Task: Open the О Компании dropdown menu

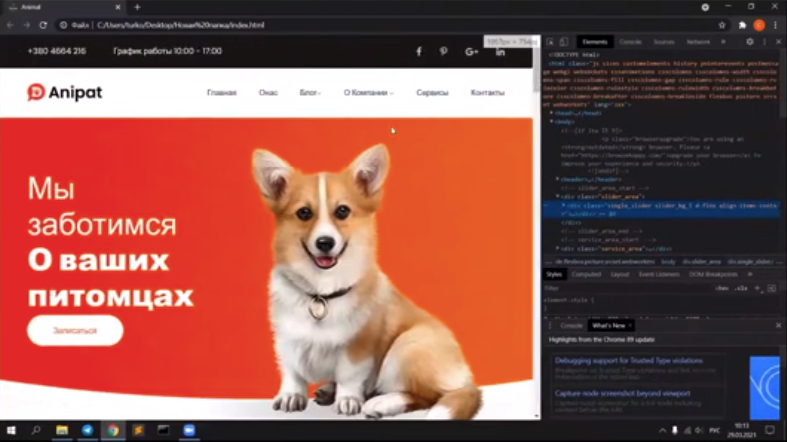Action: 368,93
